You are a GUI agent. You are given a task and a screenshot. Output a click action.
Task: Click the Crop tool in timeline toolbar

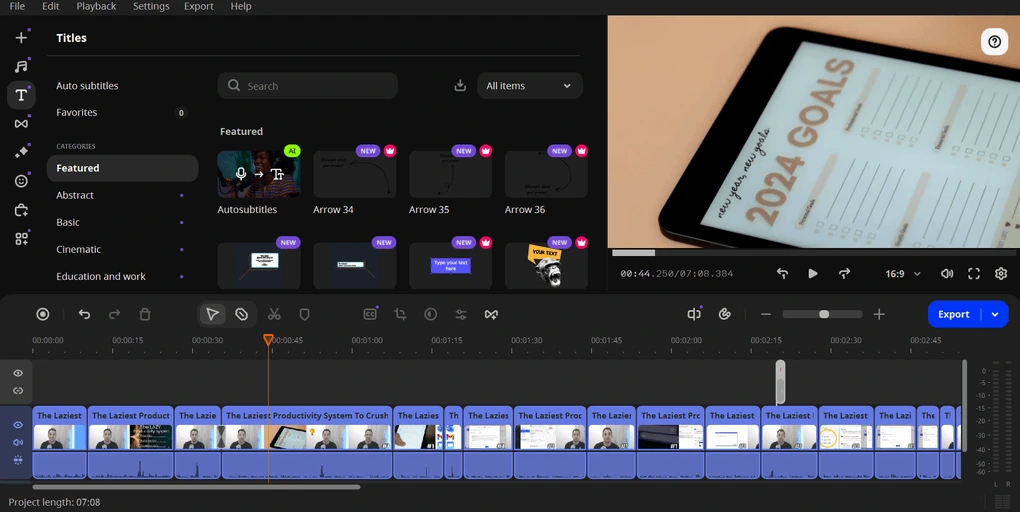coord(400,314)
